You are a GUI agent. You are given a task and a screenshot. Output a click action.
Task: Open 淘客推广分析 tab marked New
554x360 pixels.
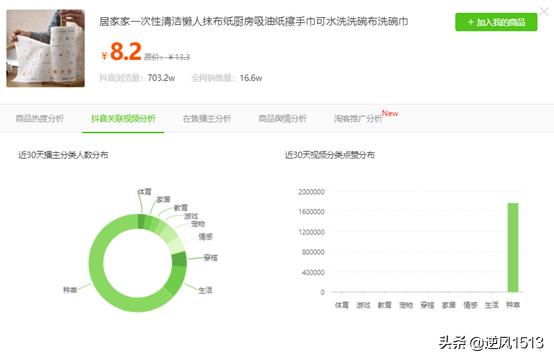point(358,118)
